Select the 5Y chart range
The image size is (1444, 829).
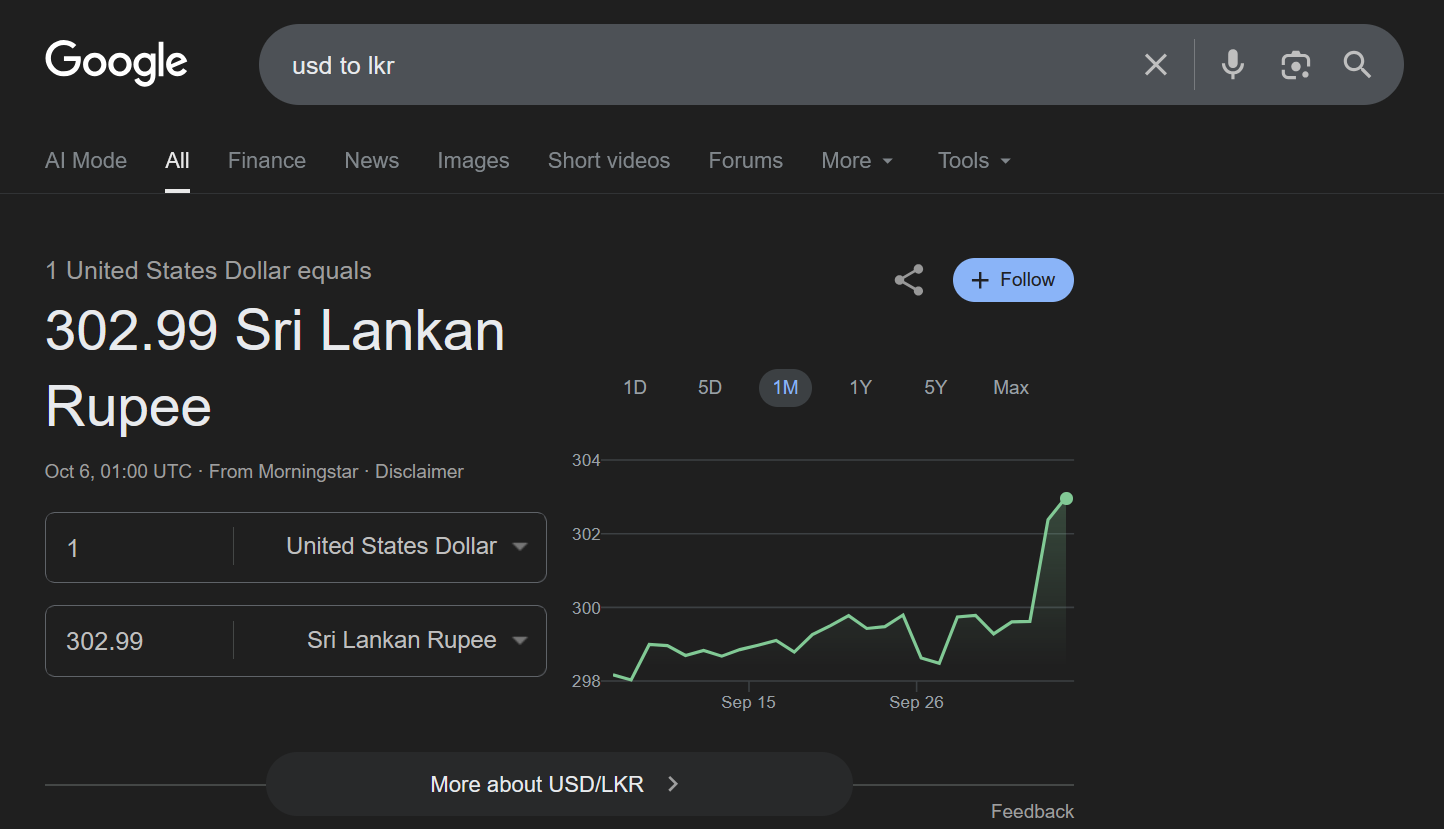(x=935, y=388)
